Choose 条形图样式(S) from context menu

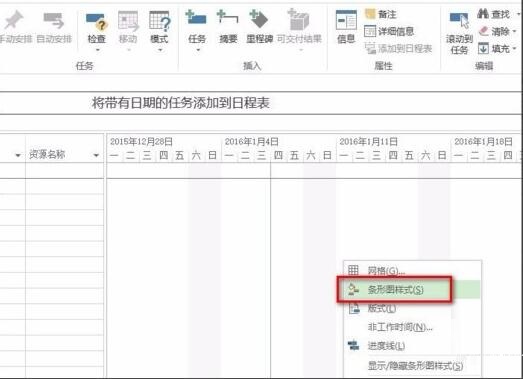pyautogui.click(x=412, y=289)
